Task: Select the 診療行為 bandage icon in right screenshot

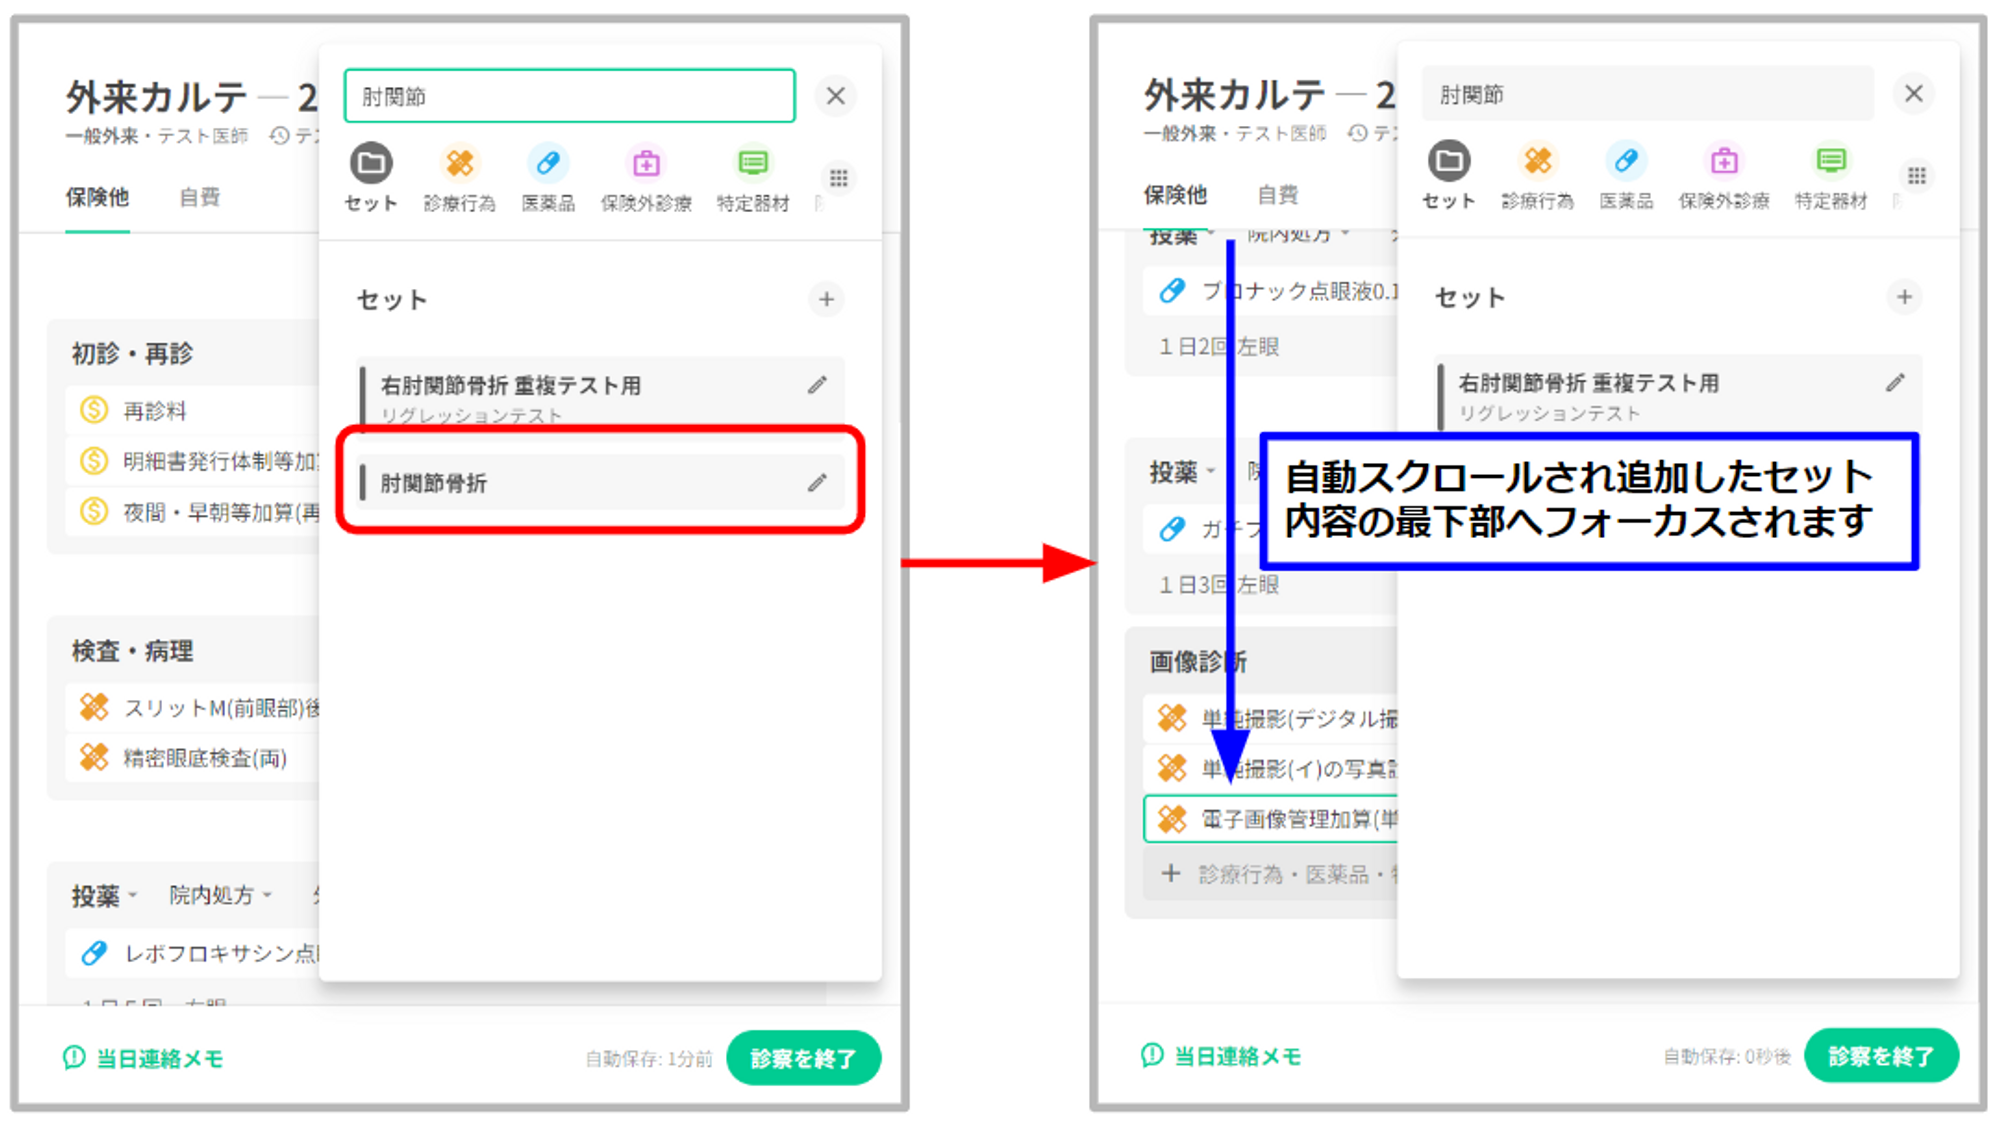Action: 1537,161
